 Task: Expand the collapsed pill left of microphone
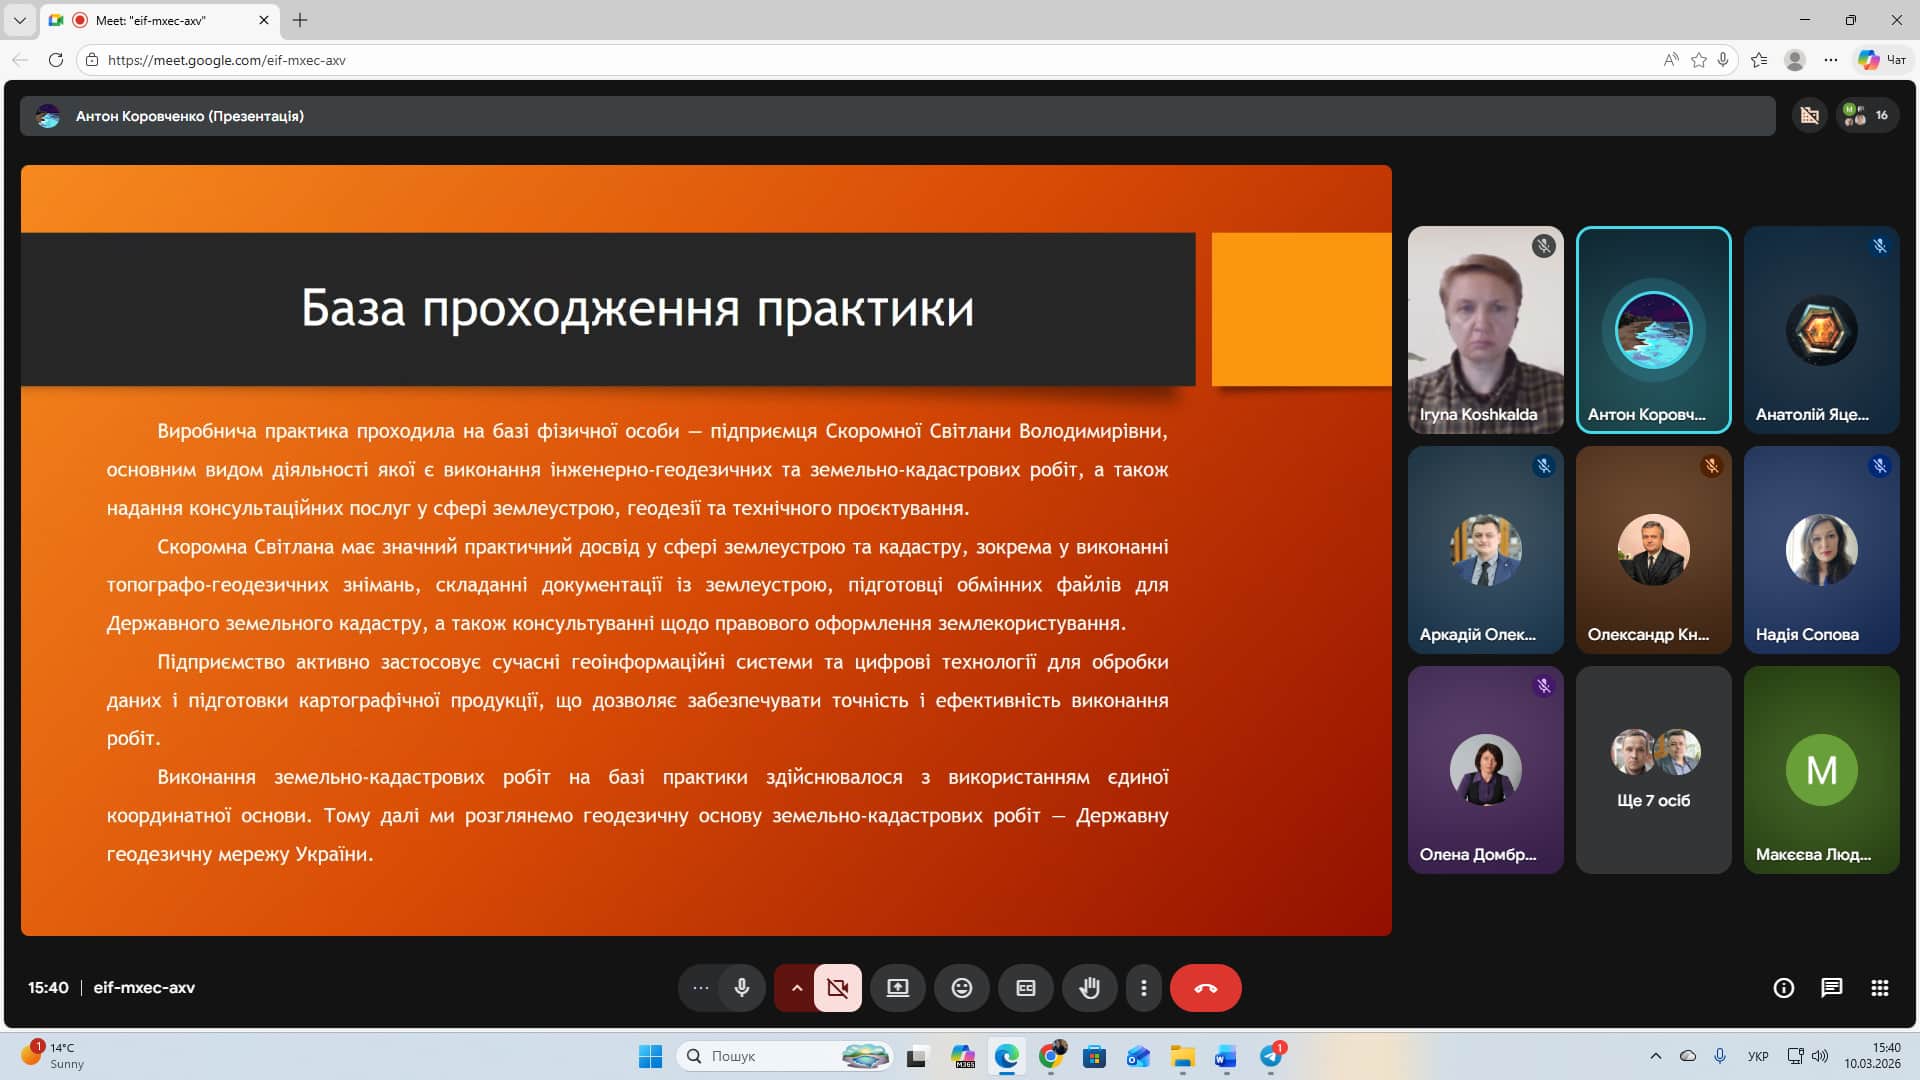(701, 988)
